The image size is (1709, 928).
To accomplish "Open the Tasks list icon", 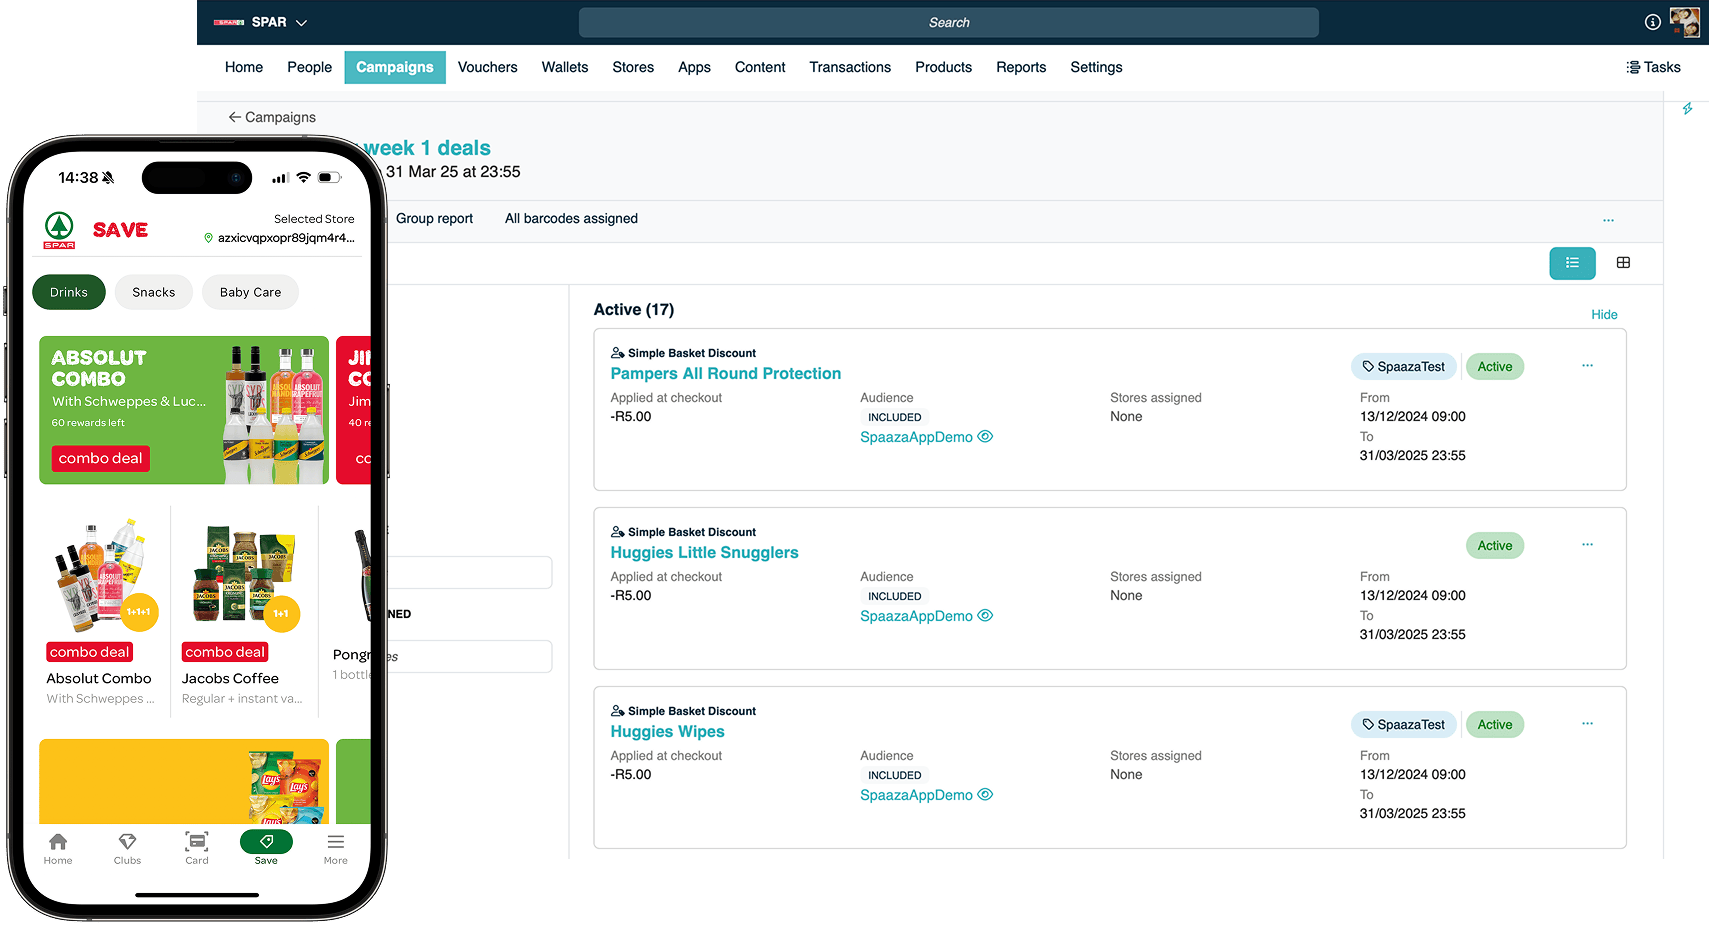I will point(1633,67).
